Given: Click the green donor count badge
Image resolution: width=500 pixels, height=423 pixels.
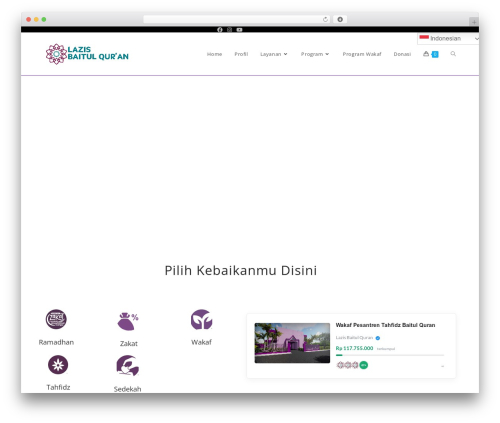Looking at the screenshot, I should [x=364, y=365].
